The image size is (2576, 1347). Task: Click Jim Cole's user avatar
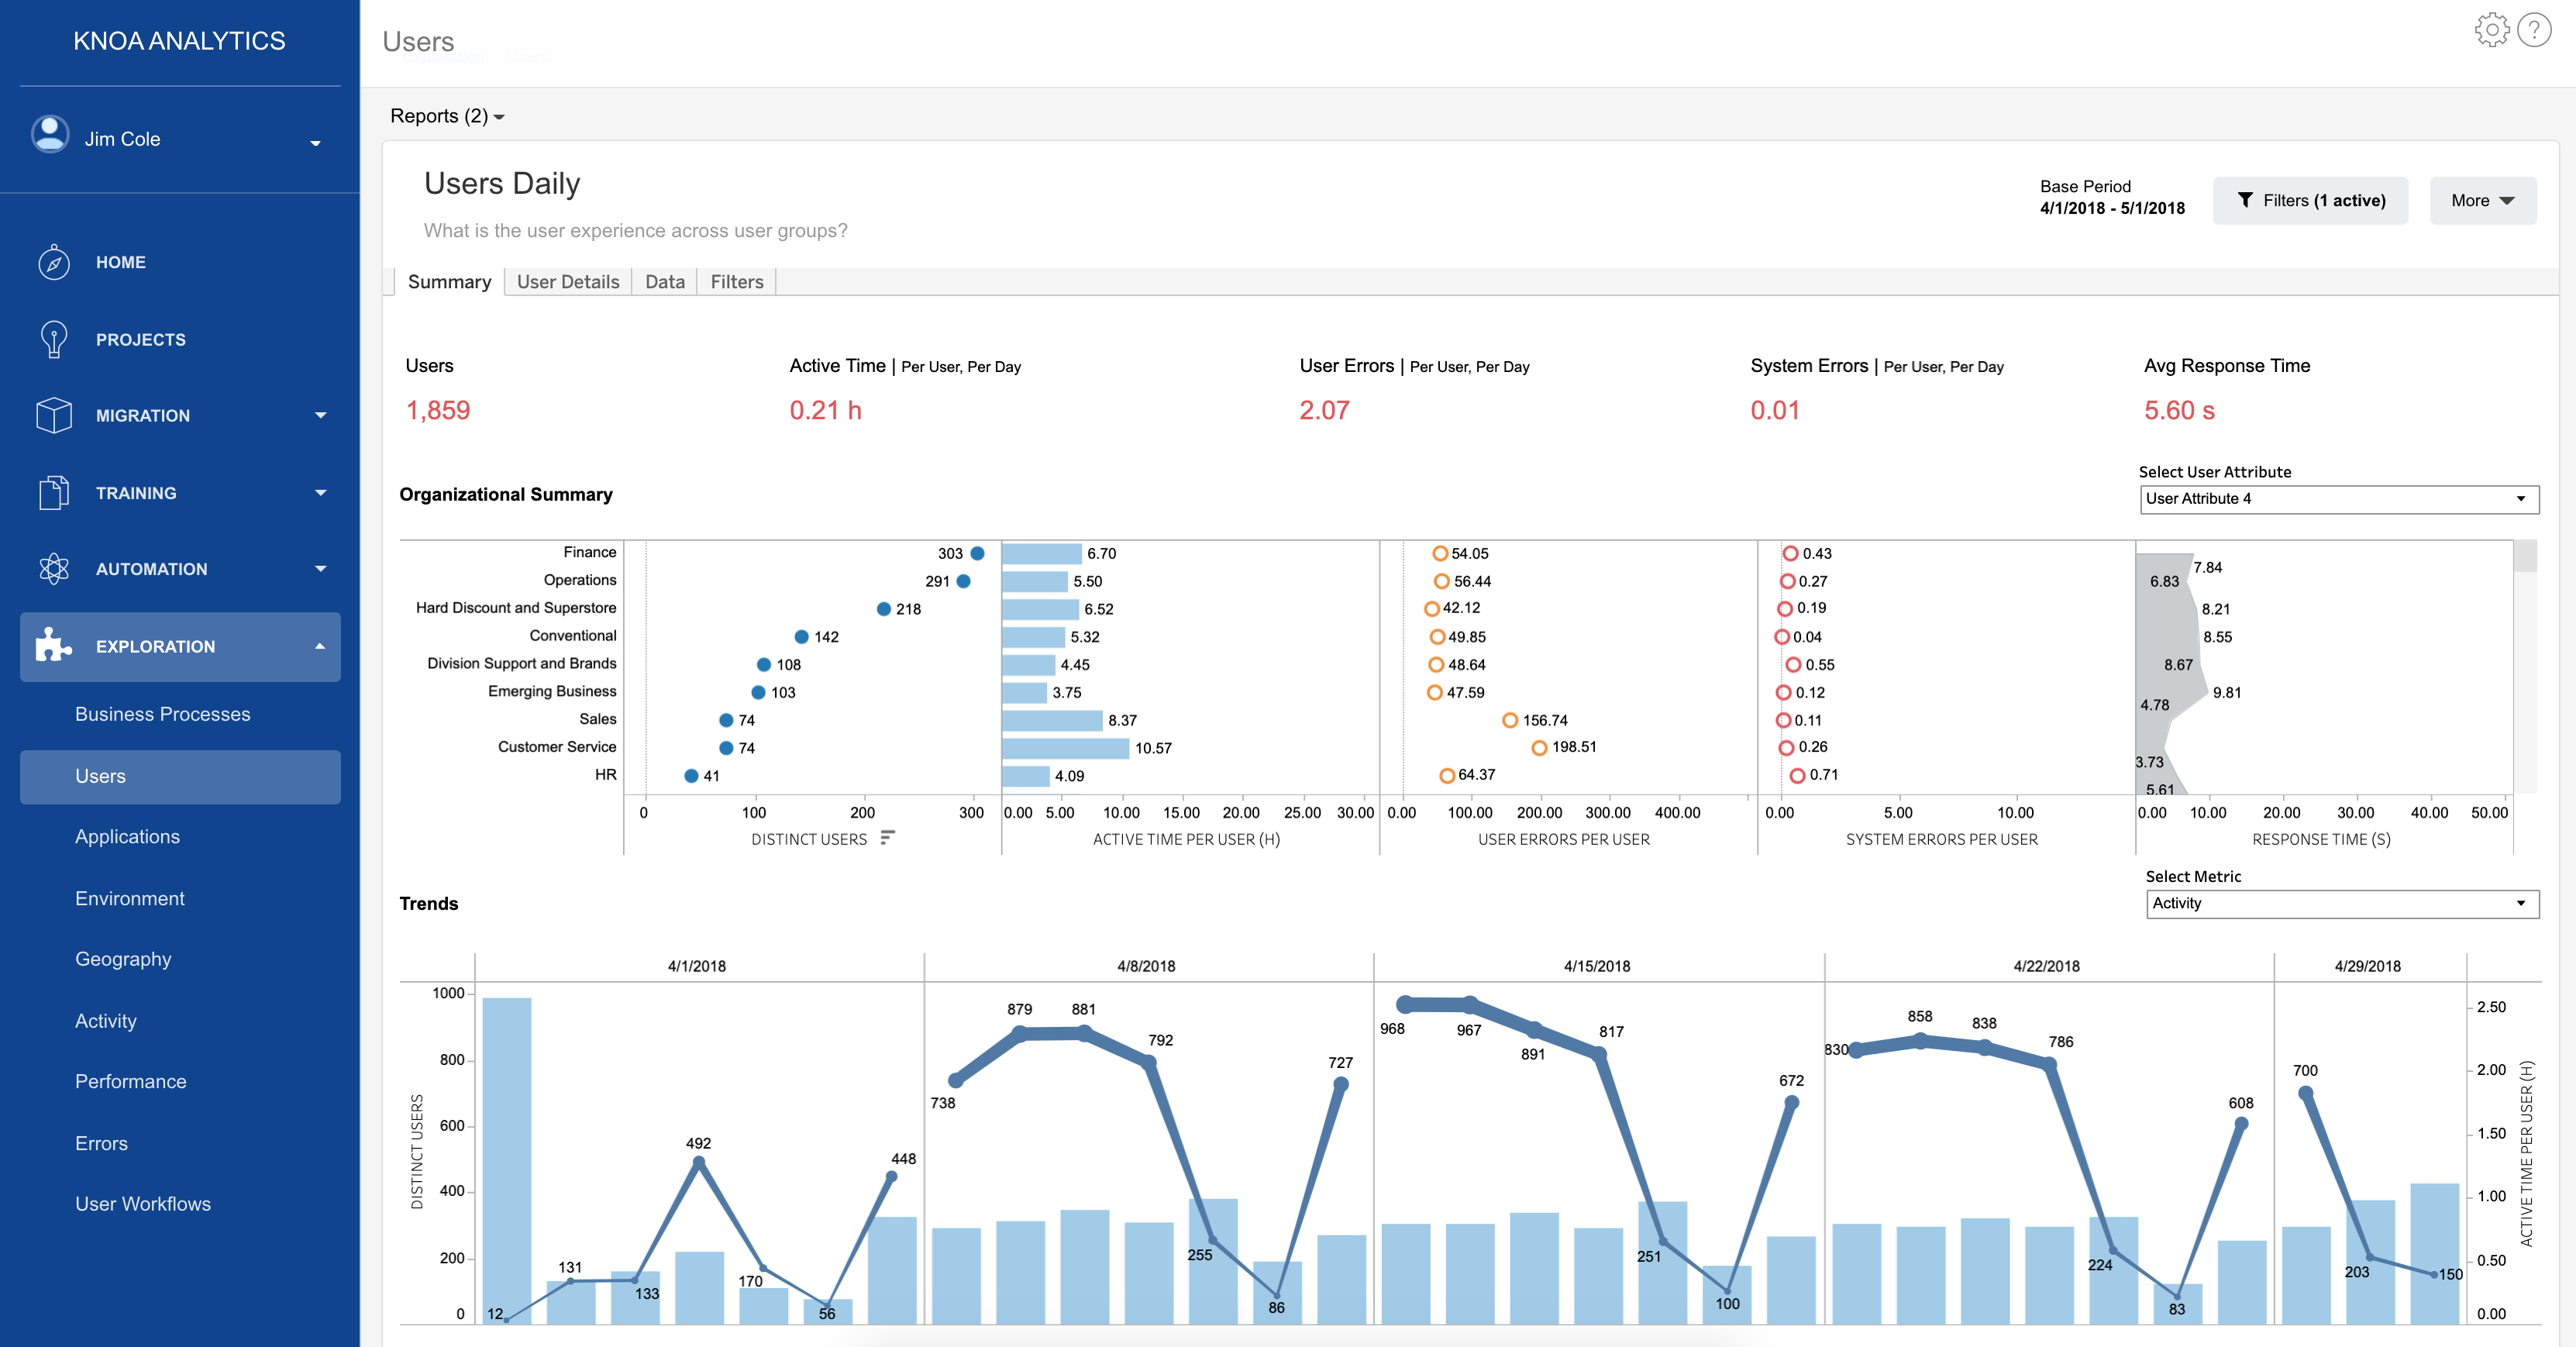[x=50, y=135]
